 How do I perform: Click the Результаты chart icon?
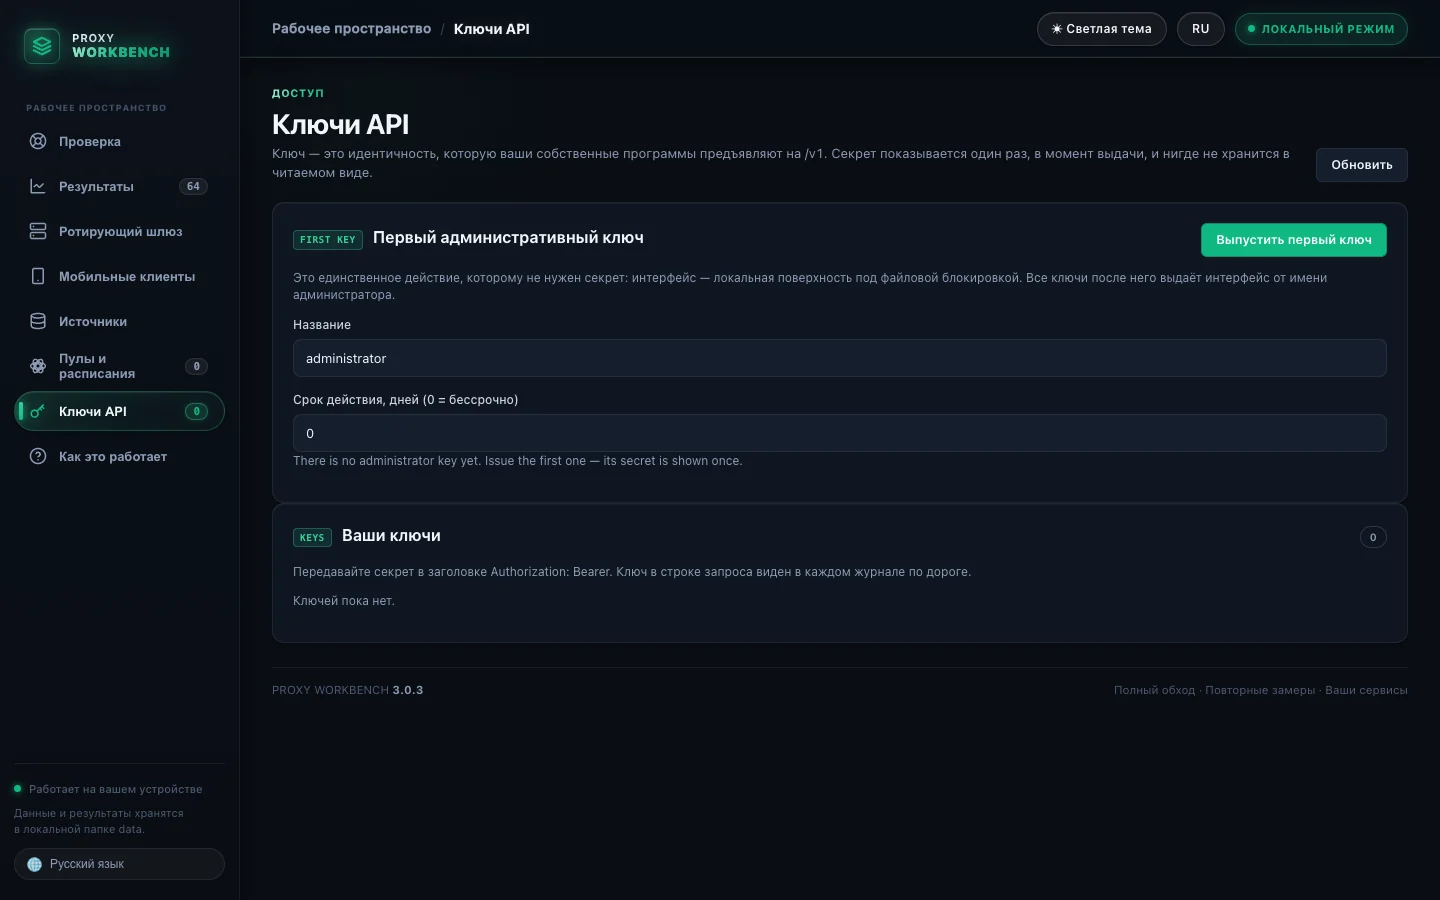(x=38, y=186)
